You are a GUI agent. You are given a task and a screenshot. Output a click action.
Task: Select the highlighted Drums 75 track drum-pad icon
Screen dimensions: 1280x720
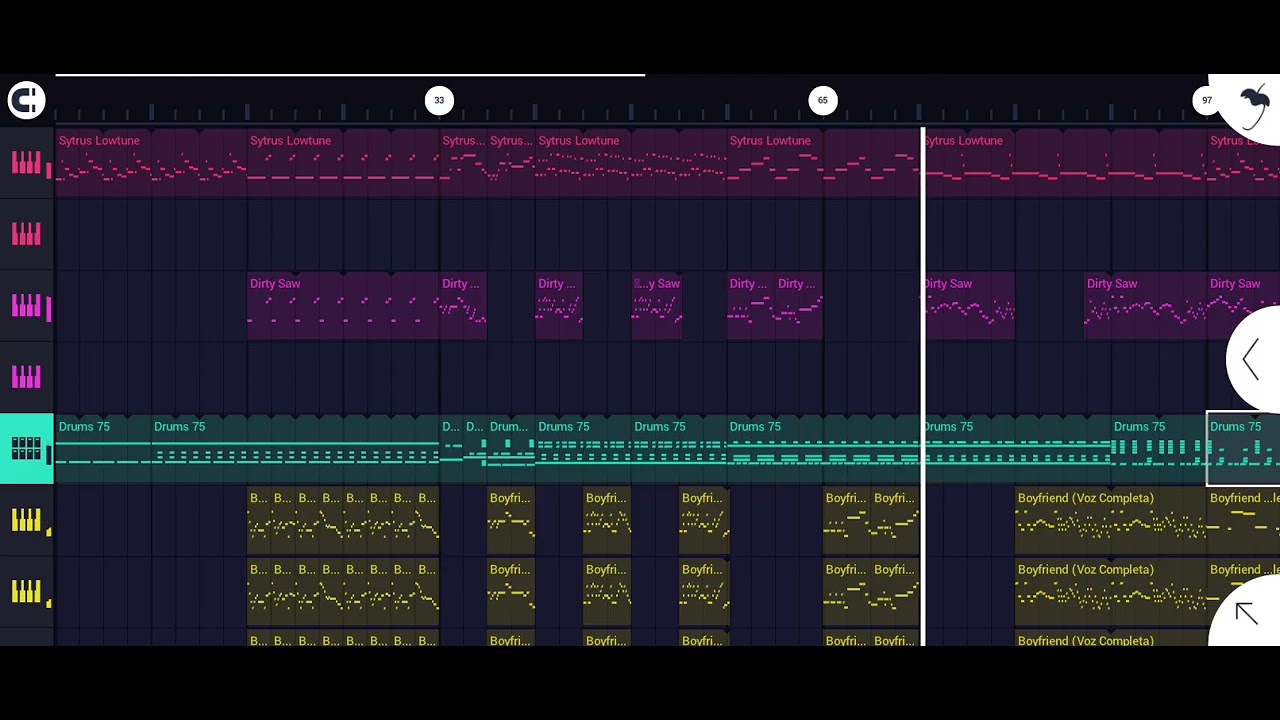pyautogui.click(x=26, y=449)
